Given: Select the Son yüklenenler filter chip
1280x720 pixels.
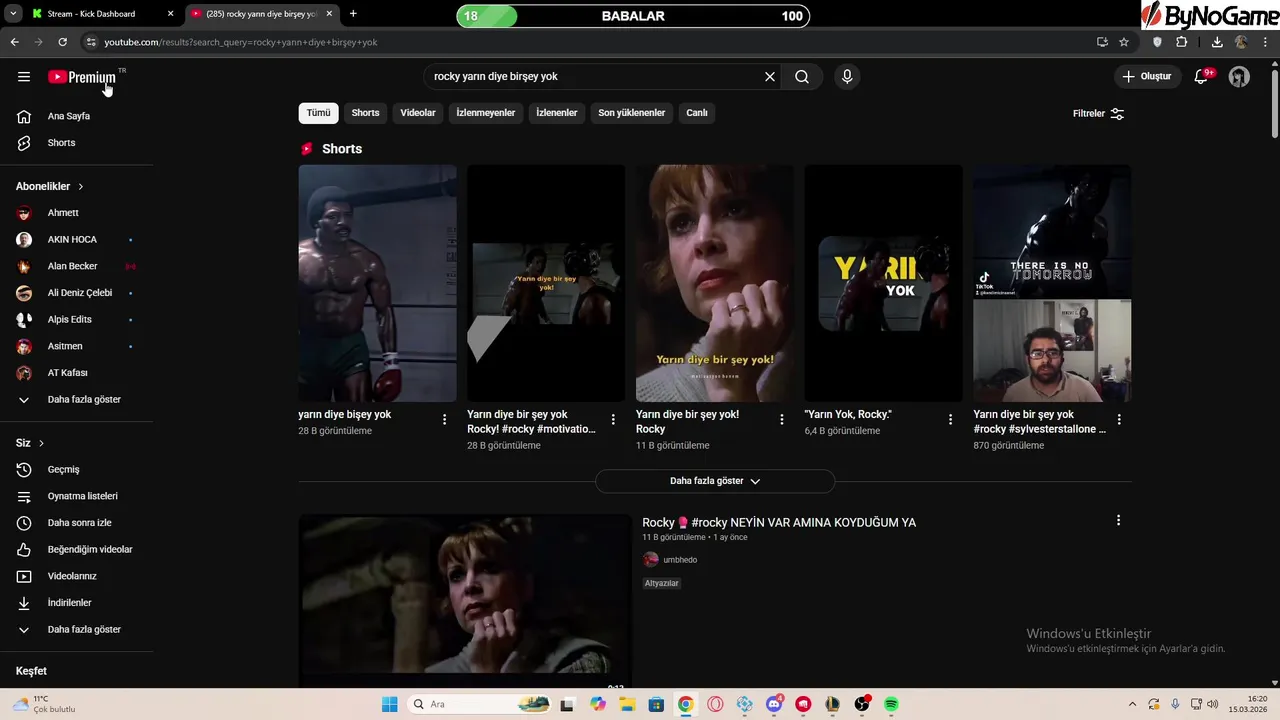Looking at the screenshot, I should 632,113.
